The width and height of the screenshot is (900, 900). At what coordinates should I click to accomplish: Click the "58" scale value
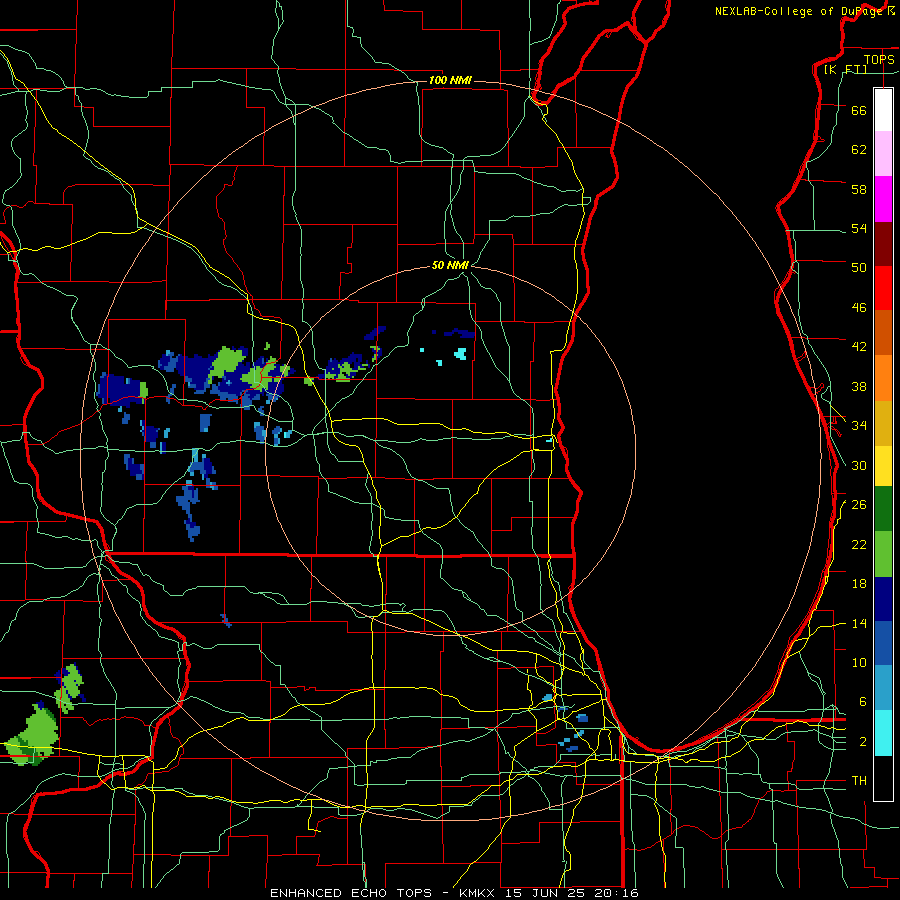[859, 189]
